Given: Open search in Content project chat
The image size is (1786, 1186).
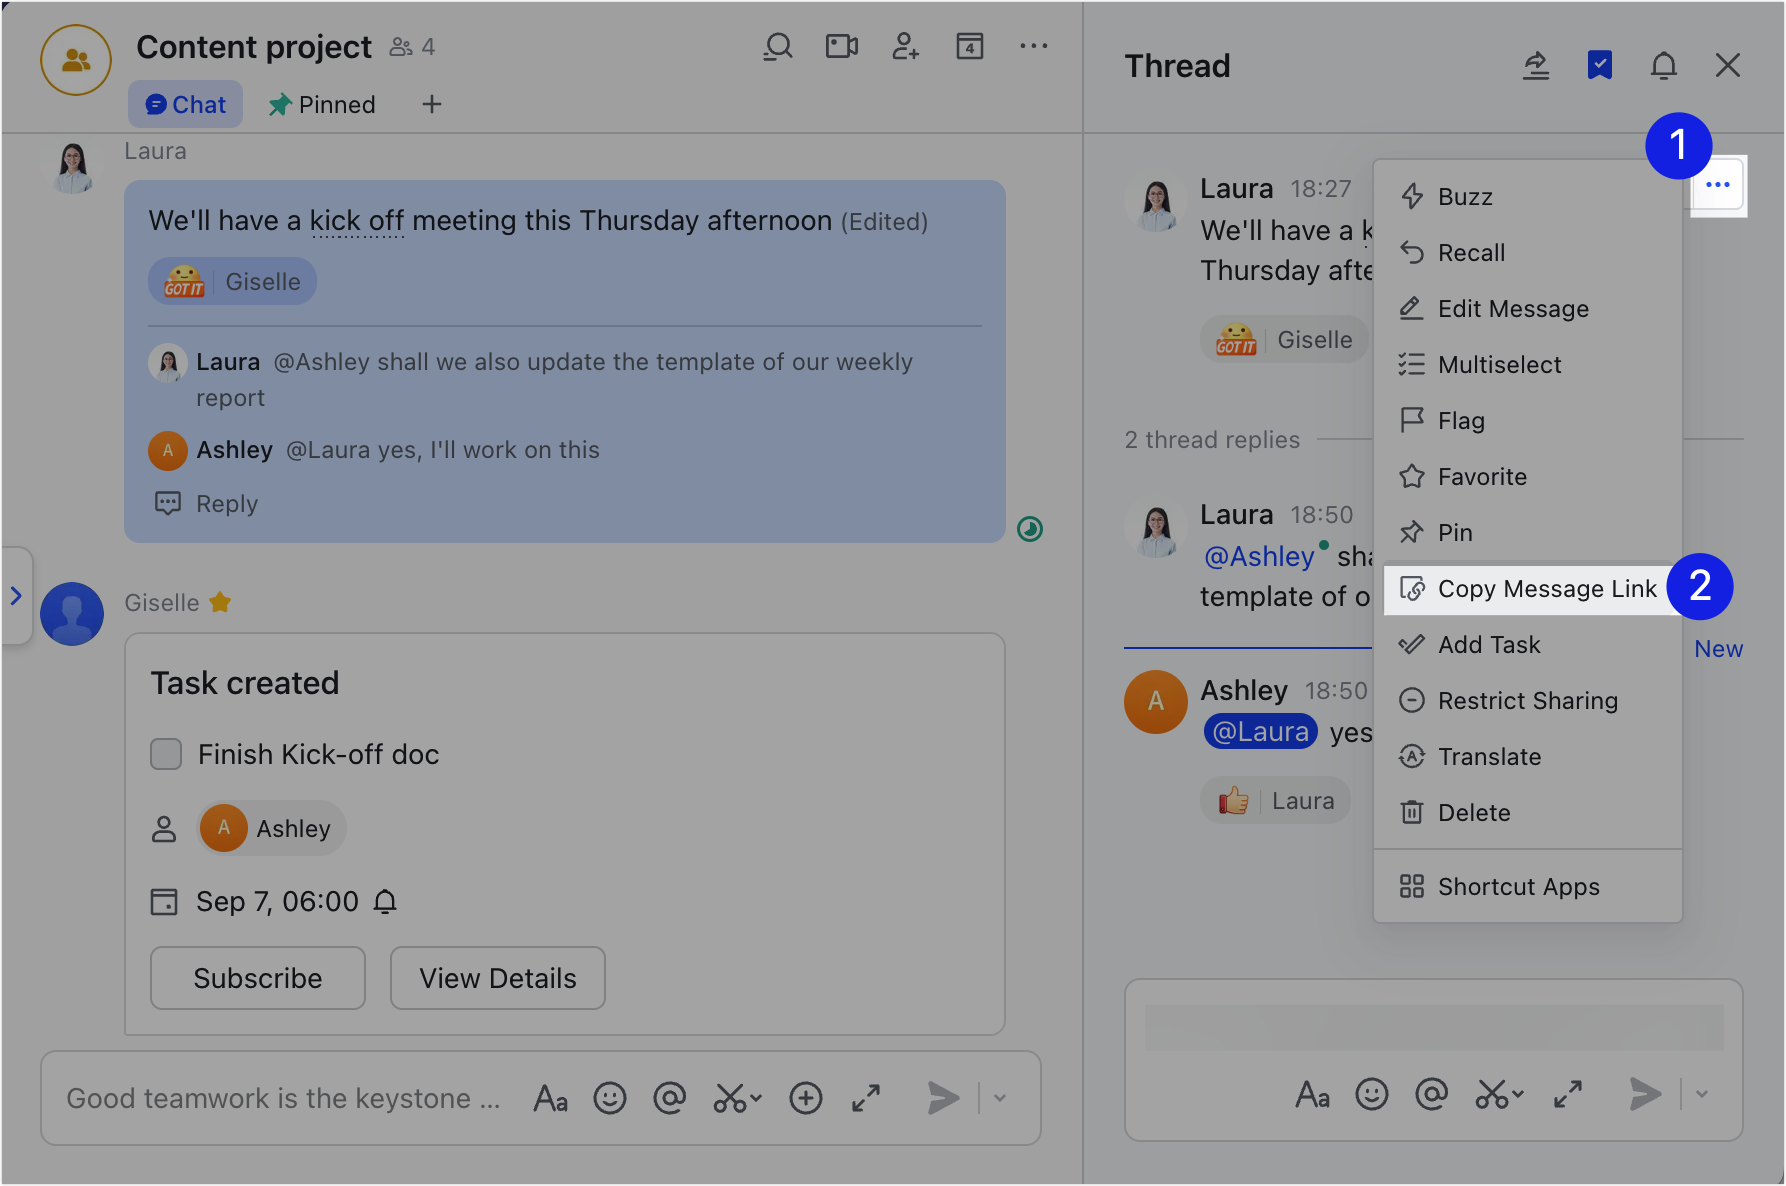Looking at the screenshot, I should 777,47.
